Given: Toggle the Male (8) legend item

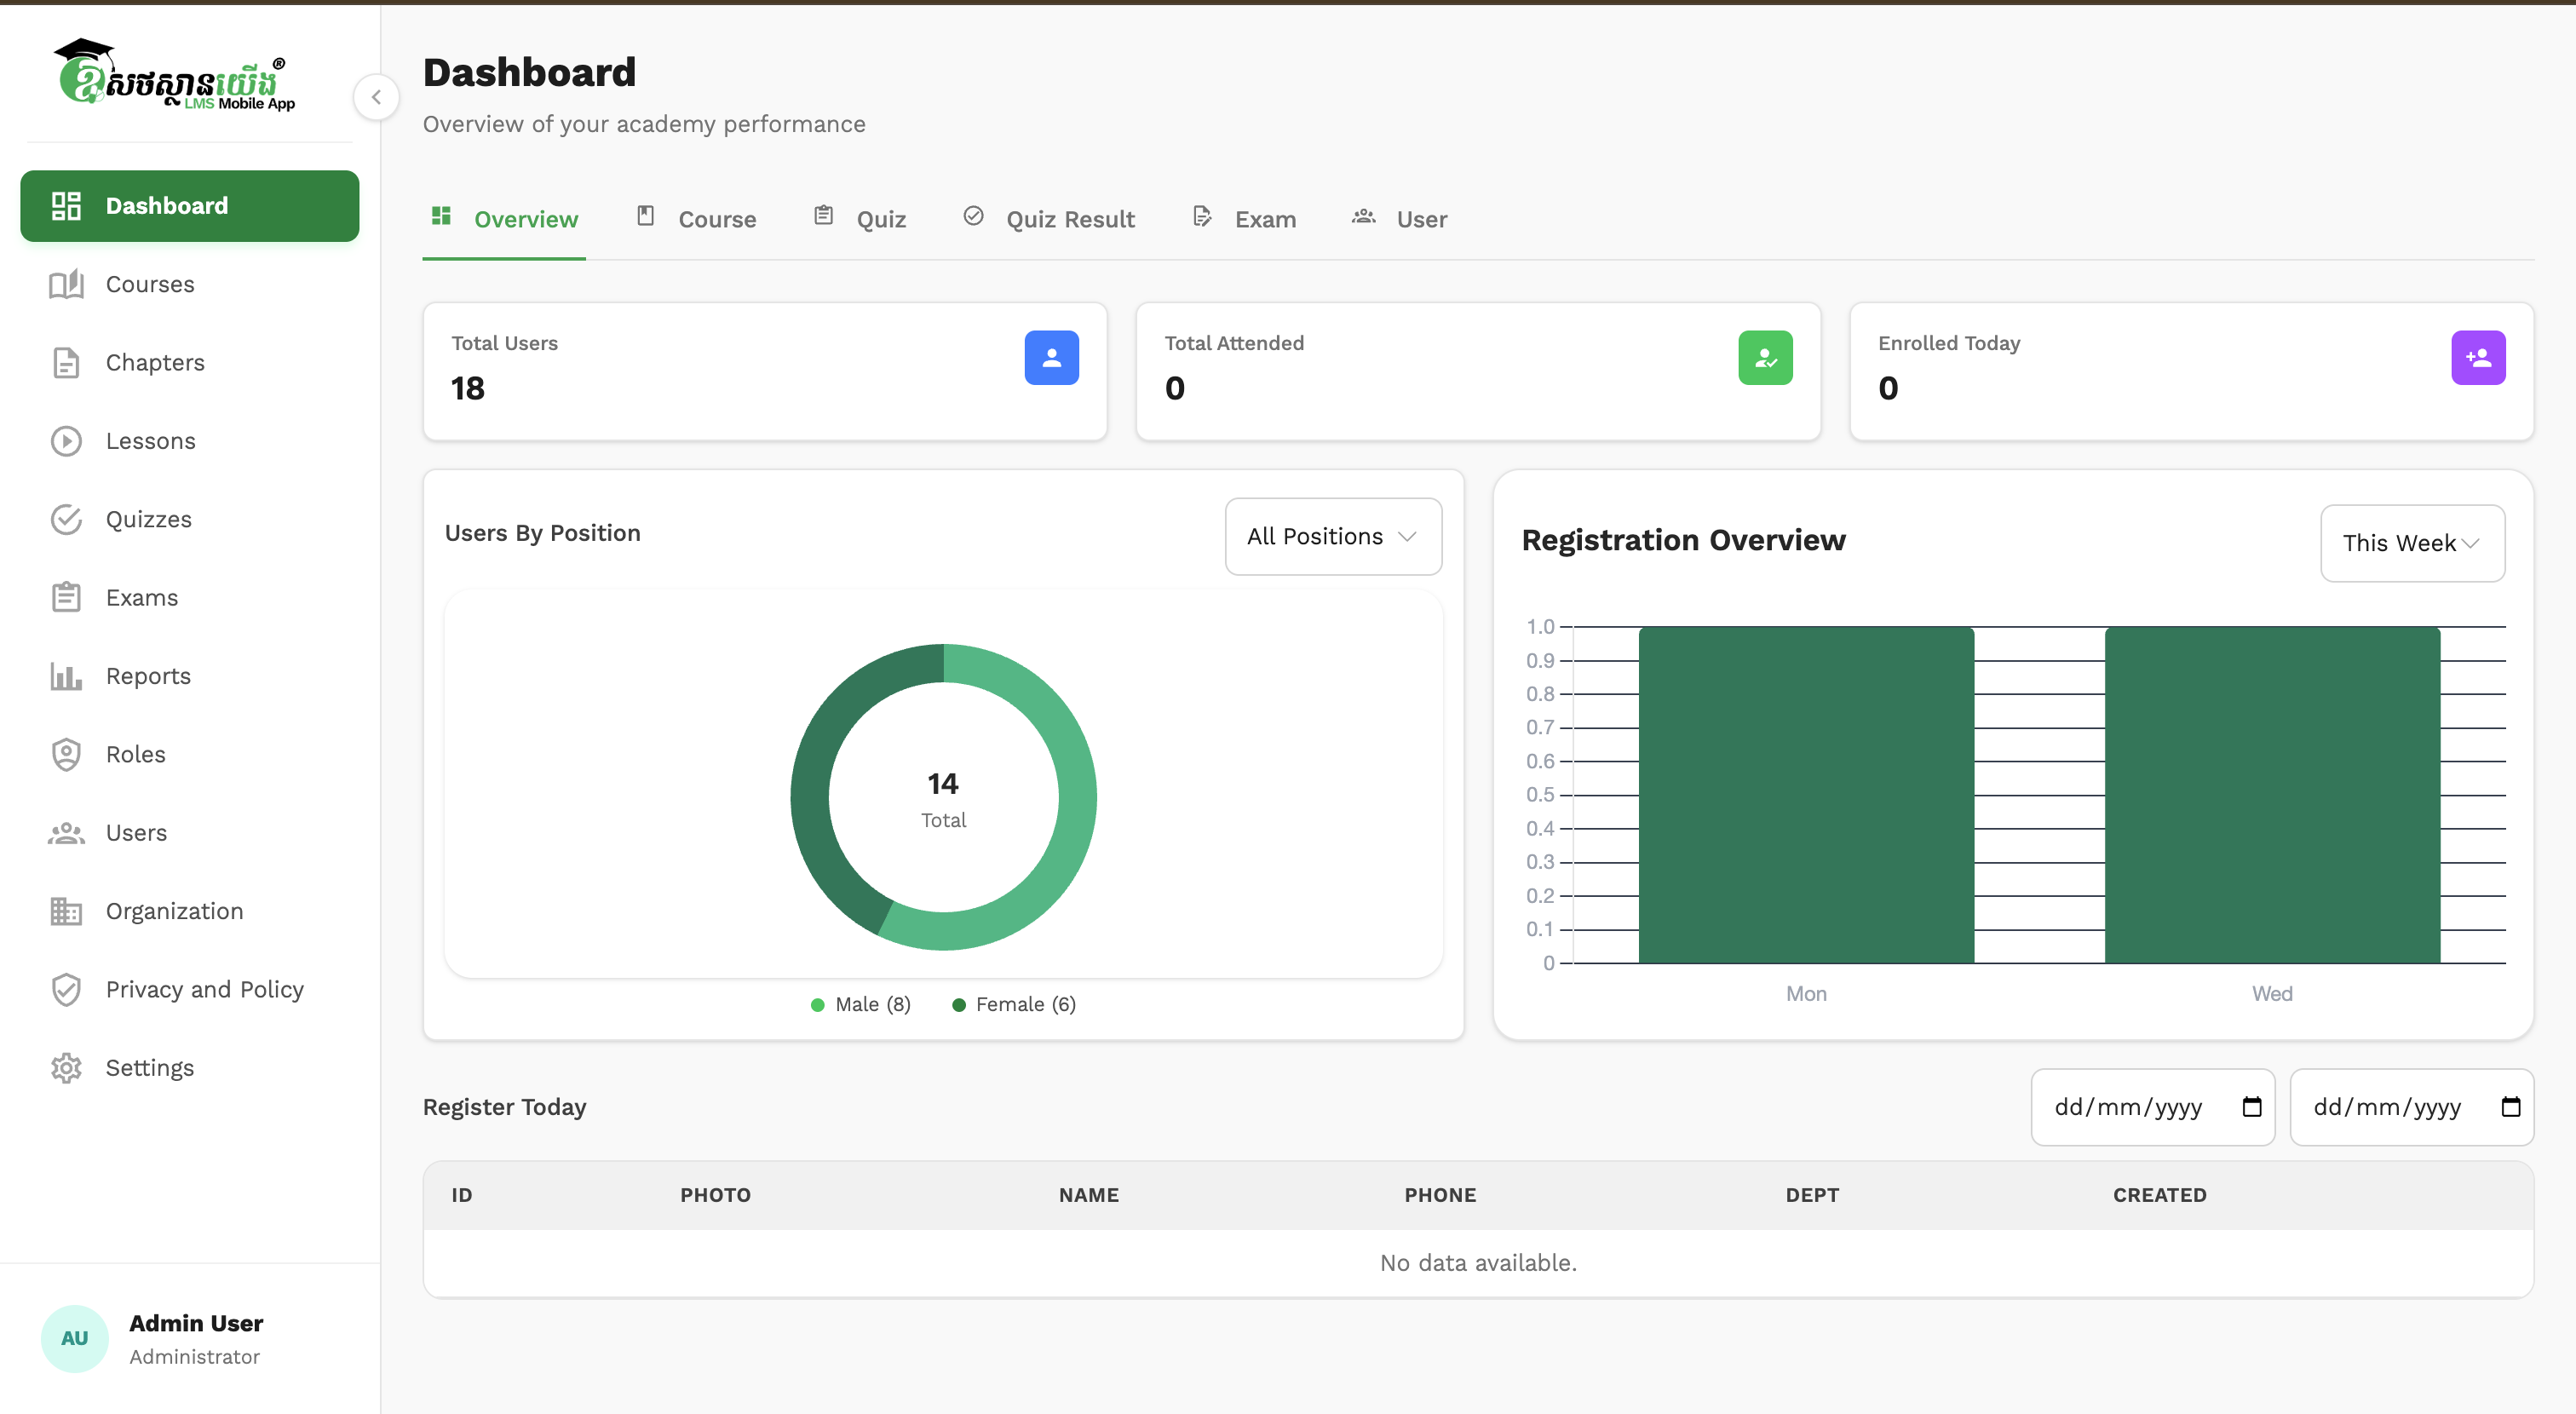Looking at the screenshot, I should click(x=860, y=1004).
